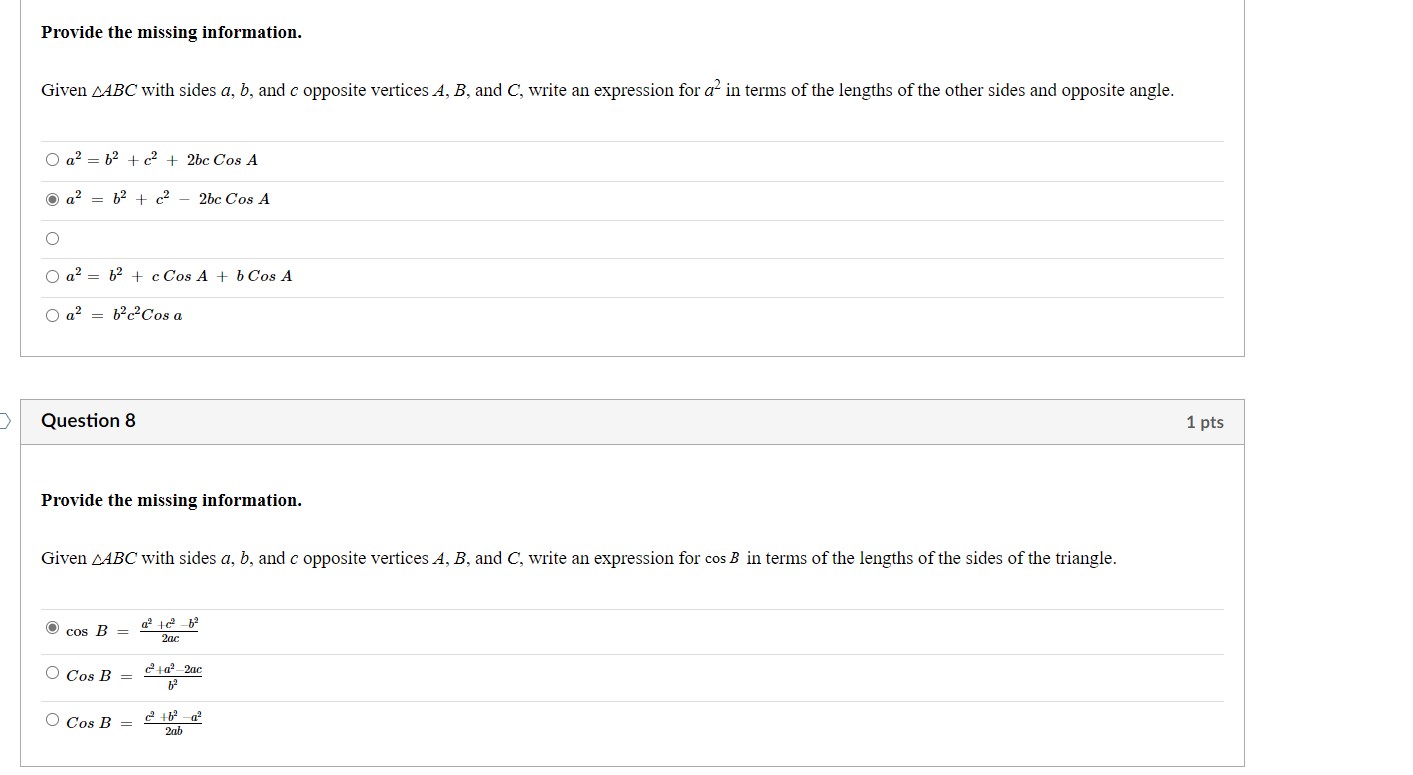This screenshot has height=775, width=1413.
Task: Click the Provide the missing information heading
Action: (x=169, y=32)
